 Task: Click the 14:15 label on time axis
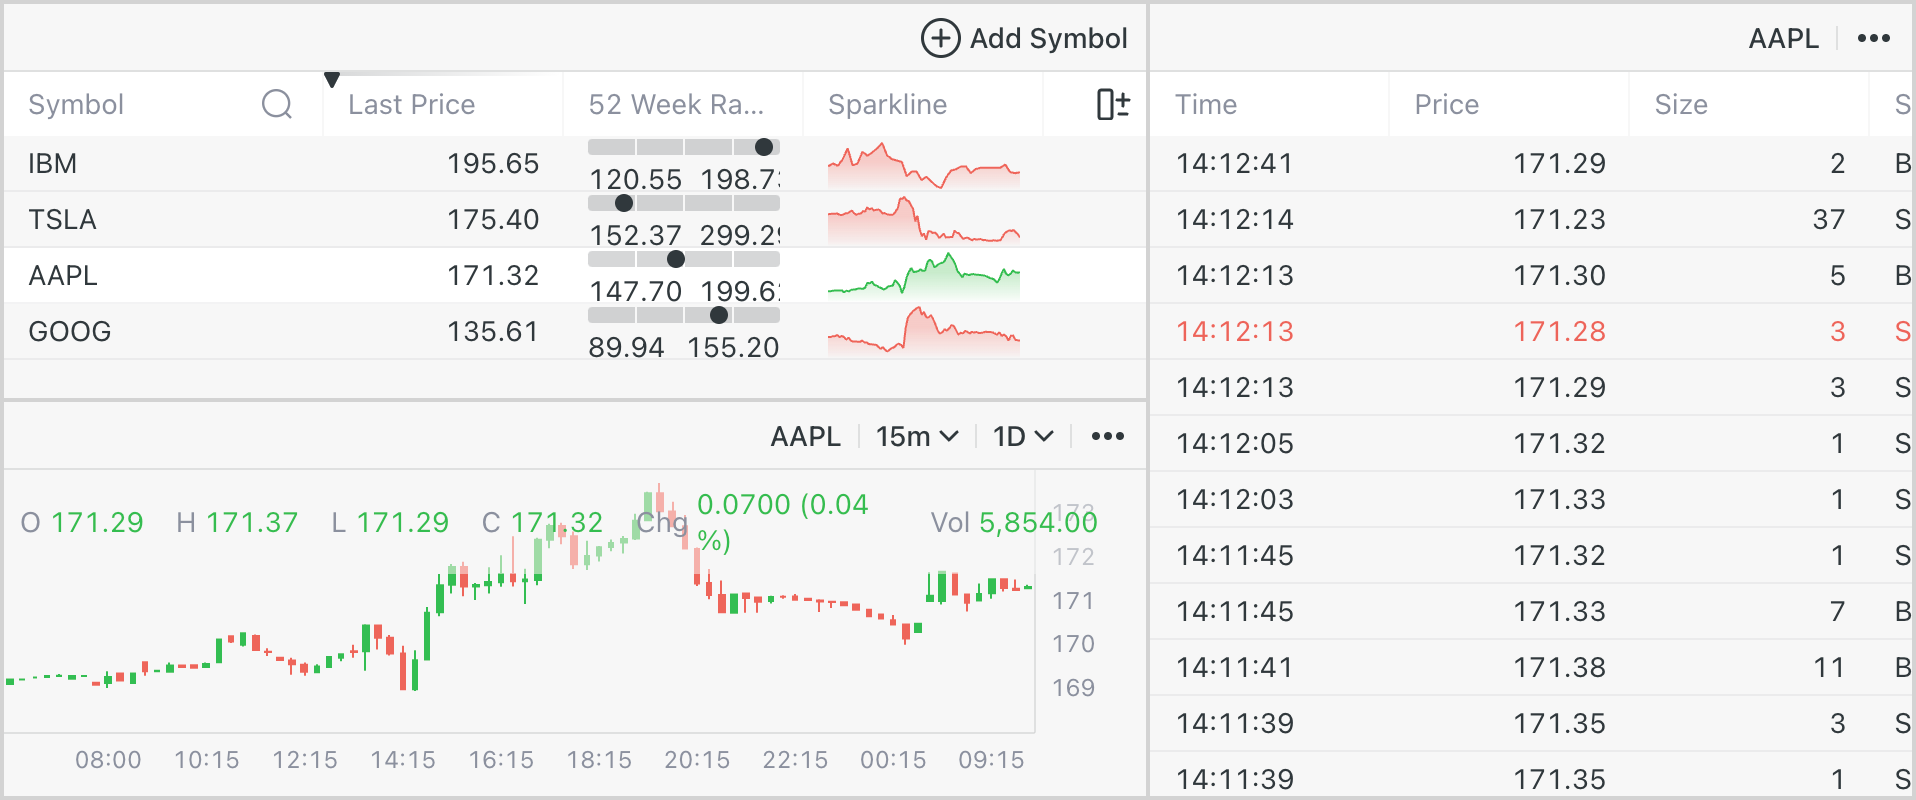coord(403,760)
